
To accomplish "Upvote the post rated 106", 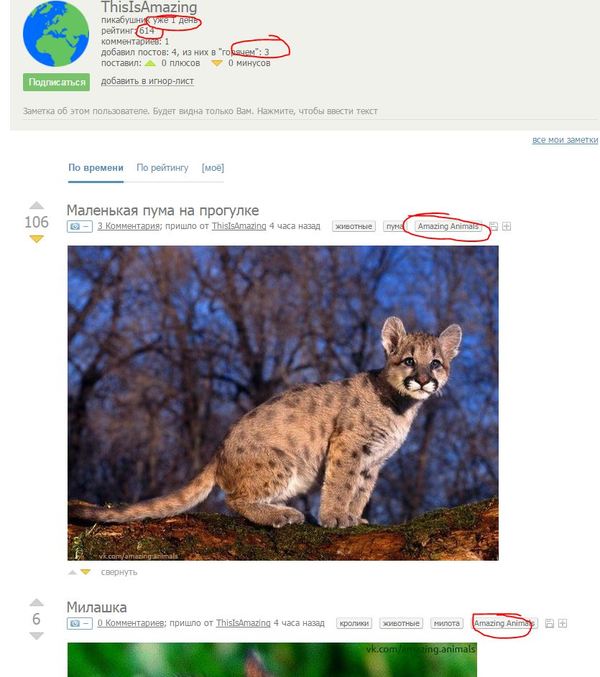I will point(37,206).
